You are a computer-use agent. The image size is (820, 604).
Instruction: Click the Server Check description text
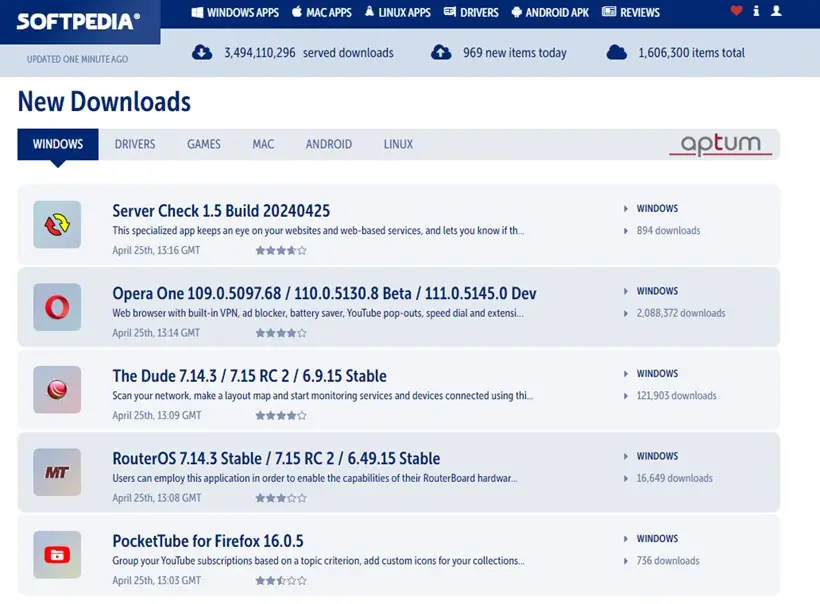point(318,231)
